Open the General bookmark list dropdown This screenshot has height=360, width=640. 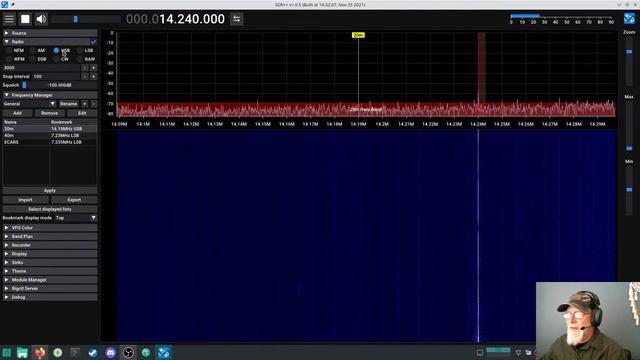[29, 104]
